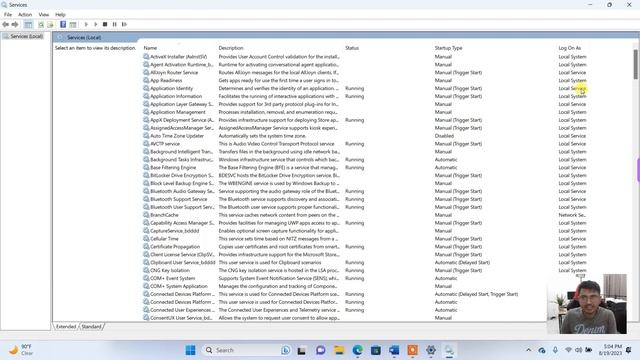
Task: Click the Stop Service square toolbar icon
Action: click(x=105, y=24)
